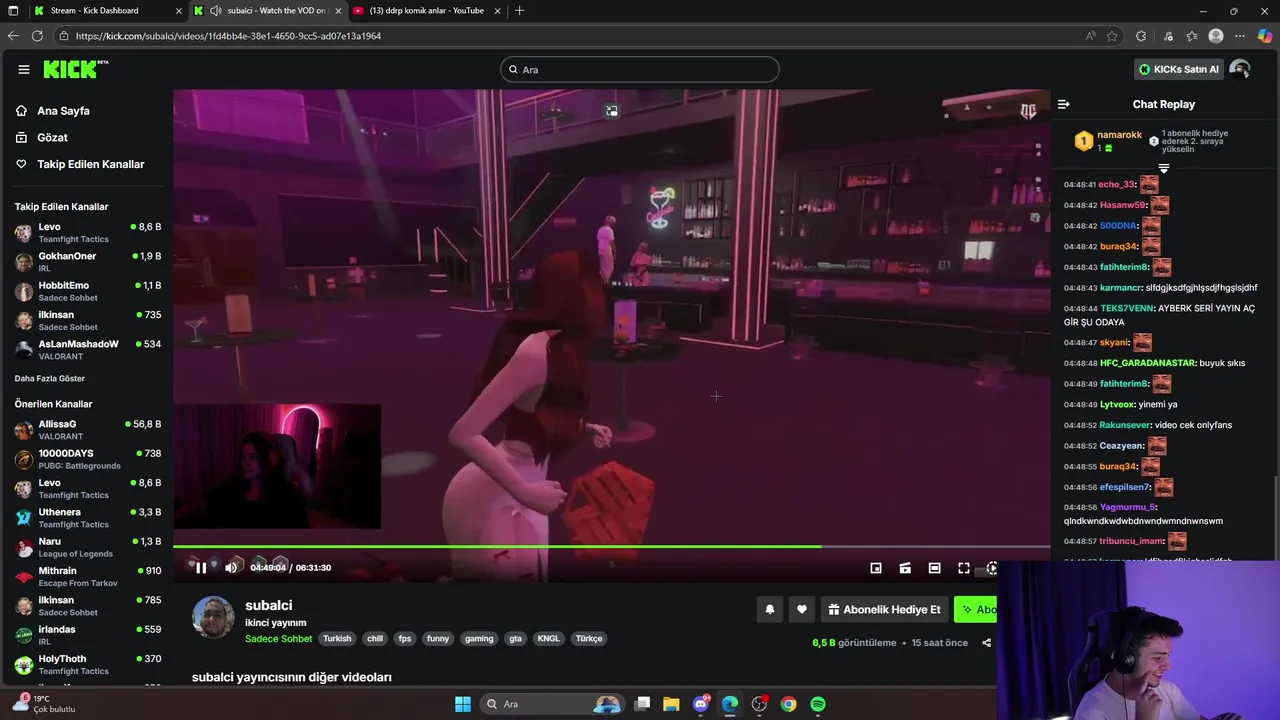Open browser settings ellipsis menu
Screen dimensions: 1280x720
(x=1241, y=36)
